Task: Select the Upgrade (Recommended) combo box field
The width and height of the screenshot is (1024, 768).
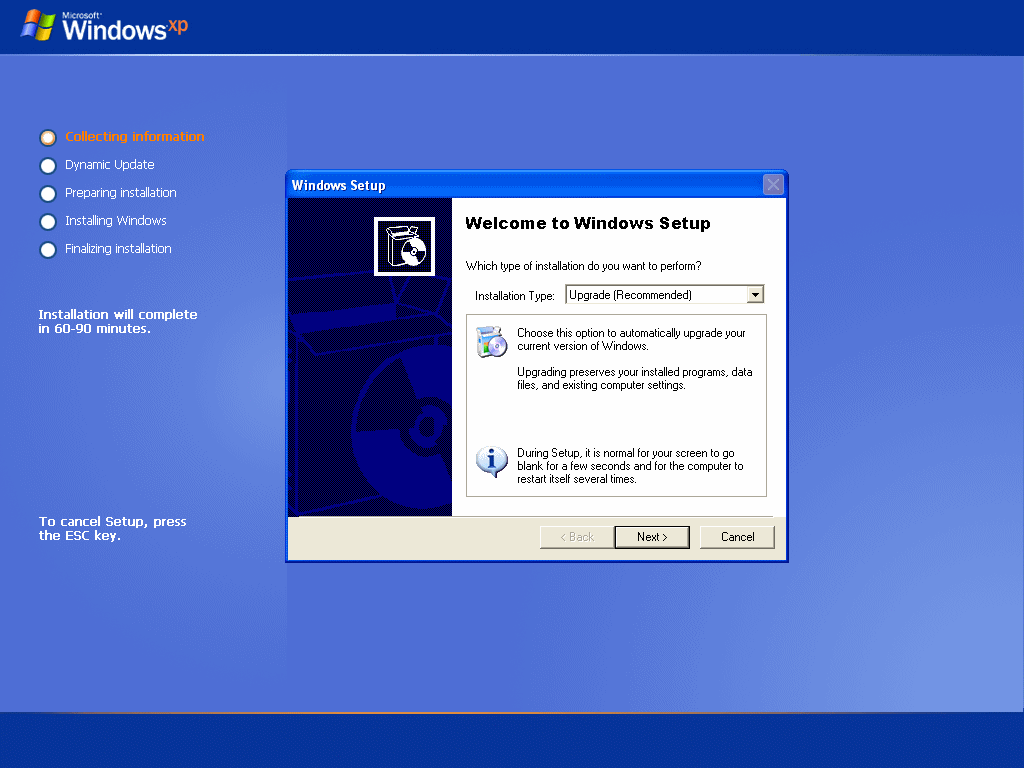Action: 664,295
